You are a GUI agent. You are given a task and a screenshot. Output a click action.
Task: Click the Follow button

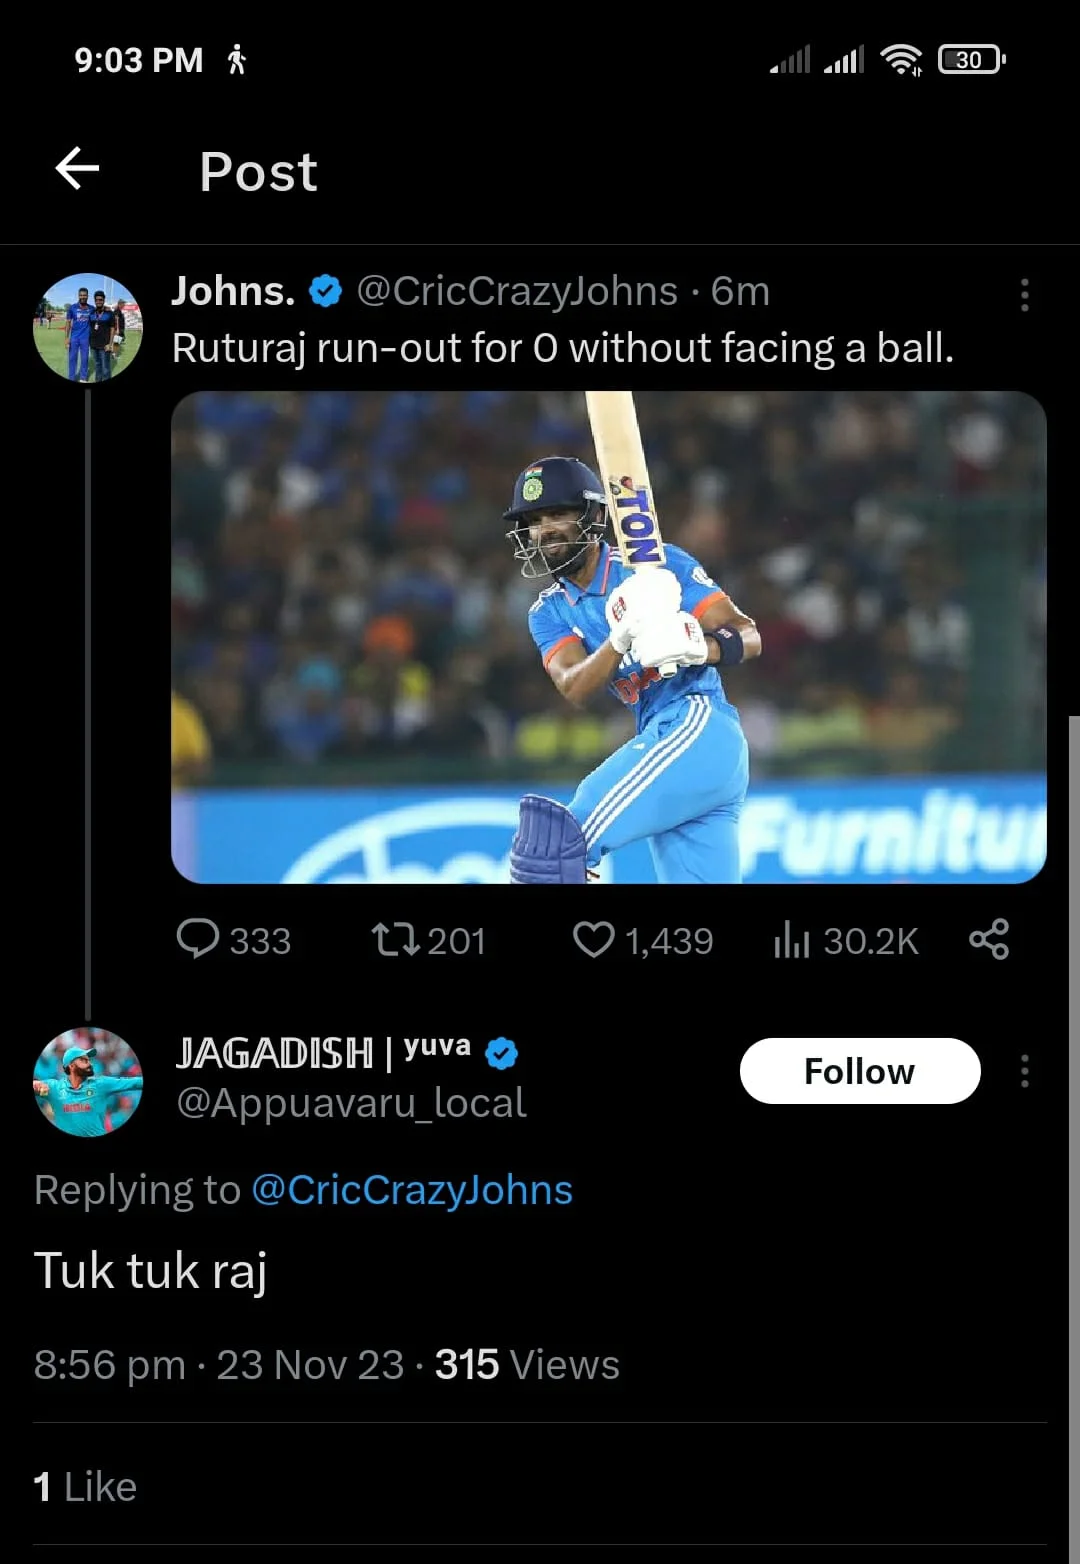point(859,1071)
